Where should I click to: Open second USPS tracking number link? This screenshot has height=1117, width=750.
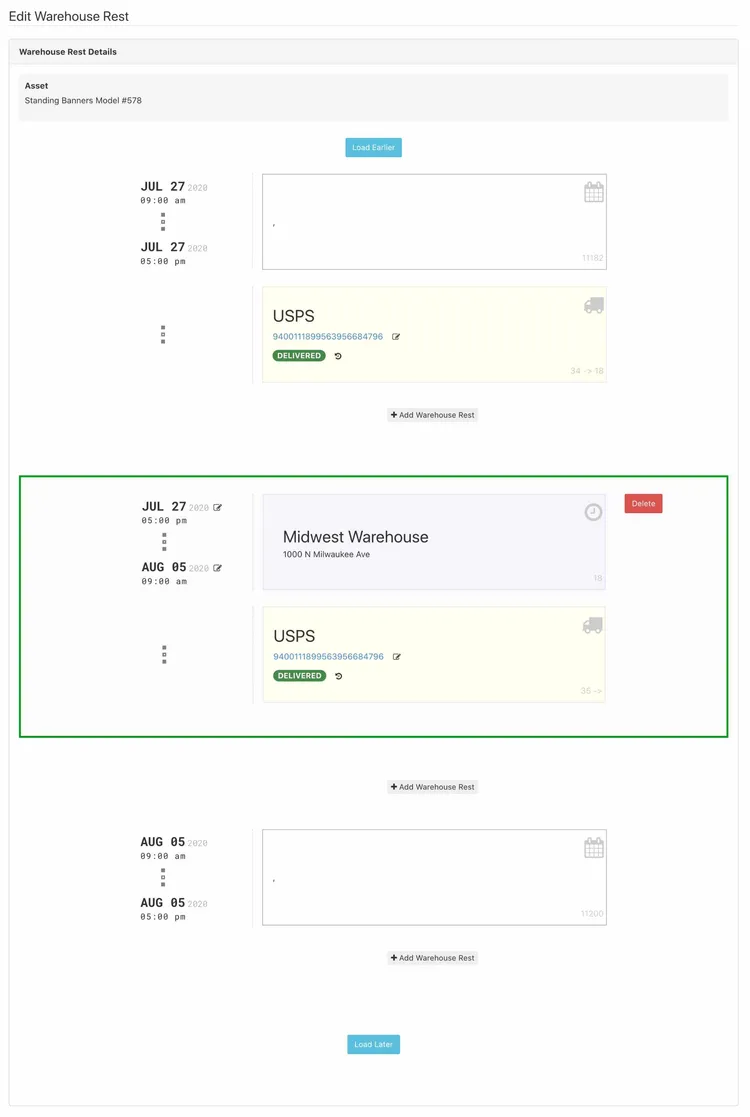328,657
